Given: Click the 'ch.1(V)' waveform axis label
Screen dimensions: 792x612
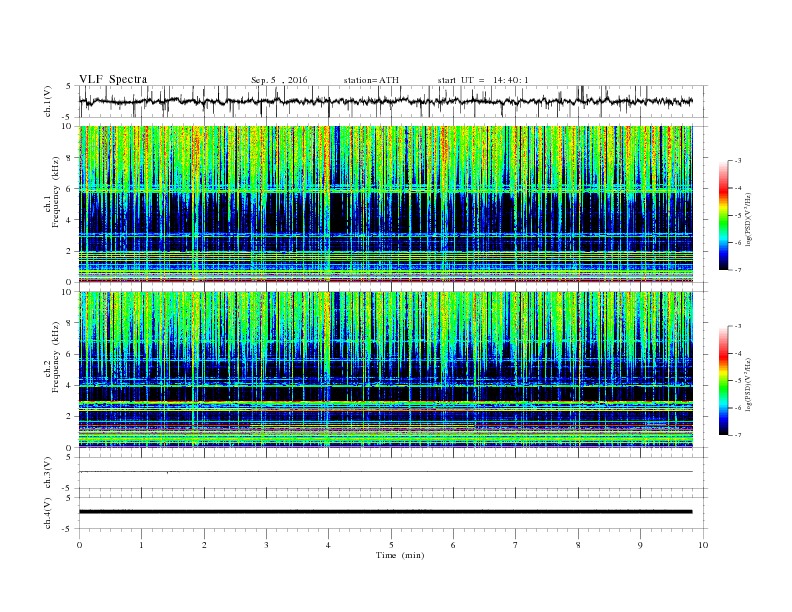Looking at the screenshot, I should click(x=47, y=101).
